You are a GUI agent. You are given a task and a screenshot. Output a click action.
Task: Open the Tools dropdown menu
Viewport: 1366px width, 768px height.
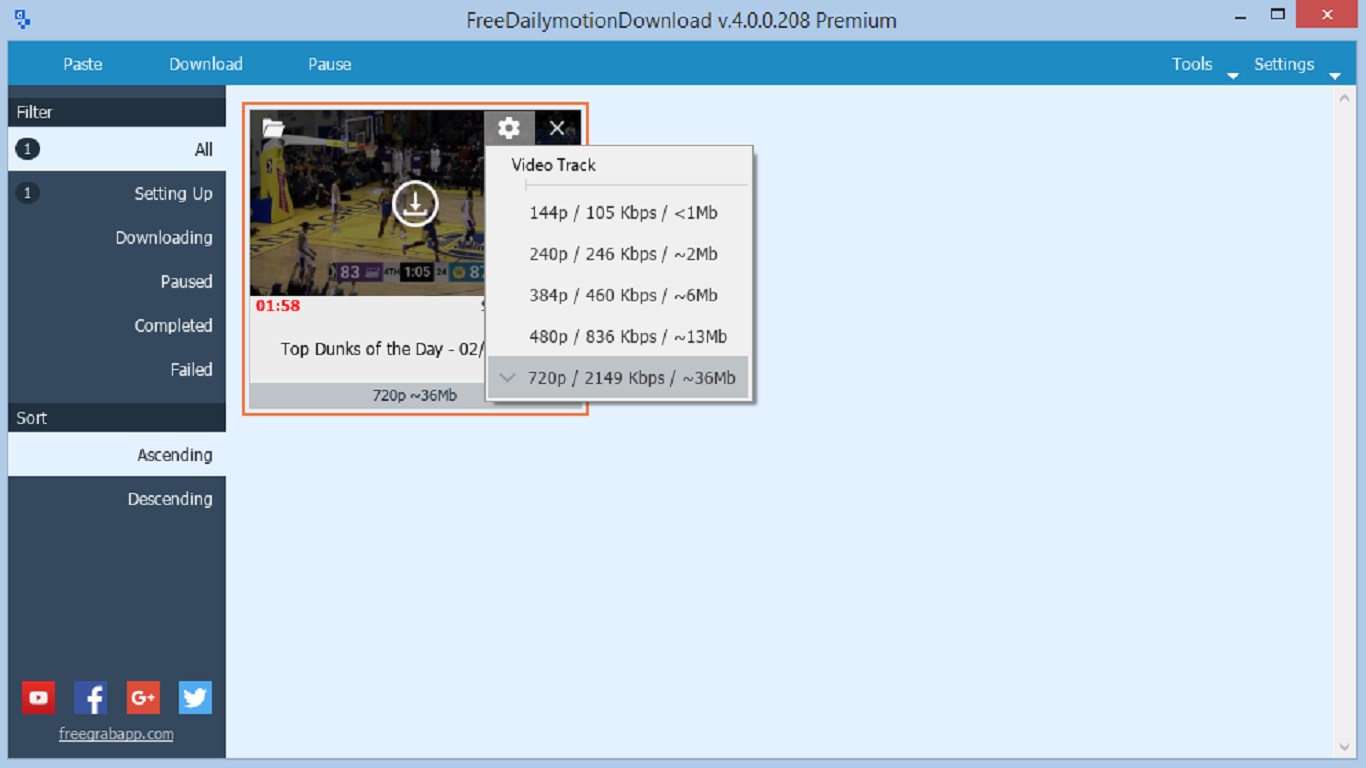tap(1203, 64)
